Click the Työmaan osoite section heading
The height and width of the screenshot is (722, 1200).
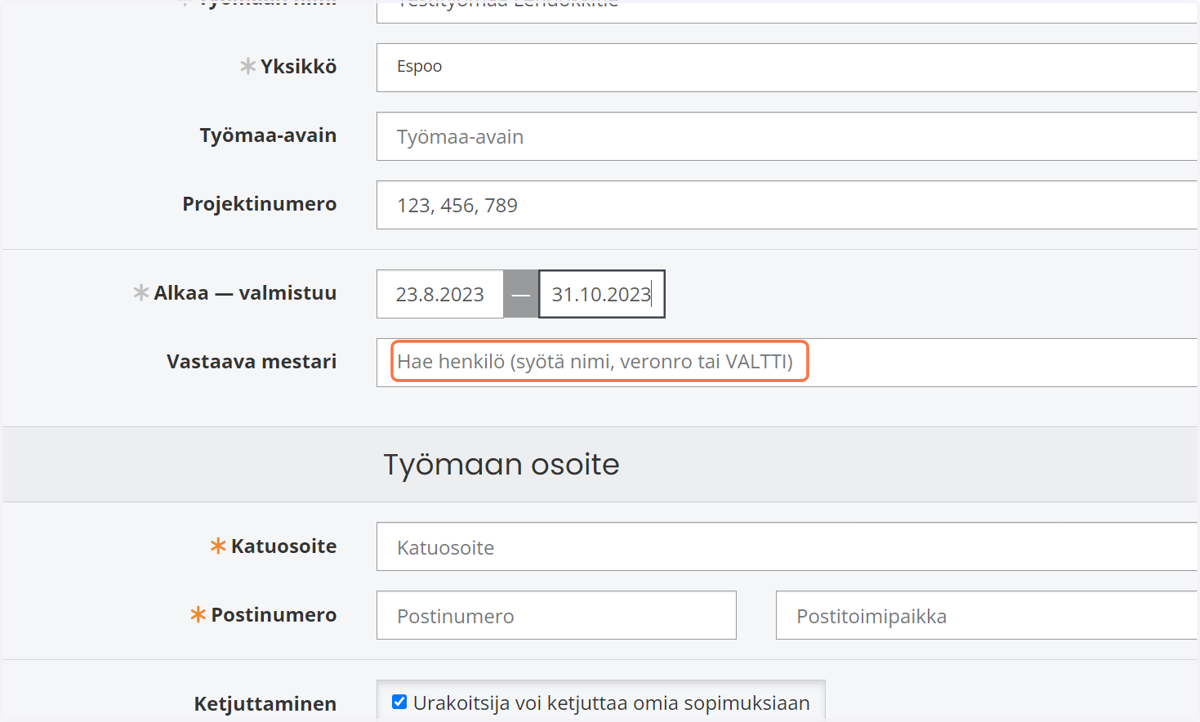coord(501,464)
